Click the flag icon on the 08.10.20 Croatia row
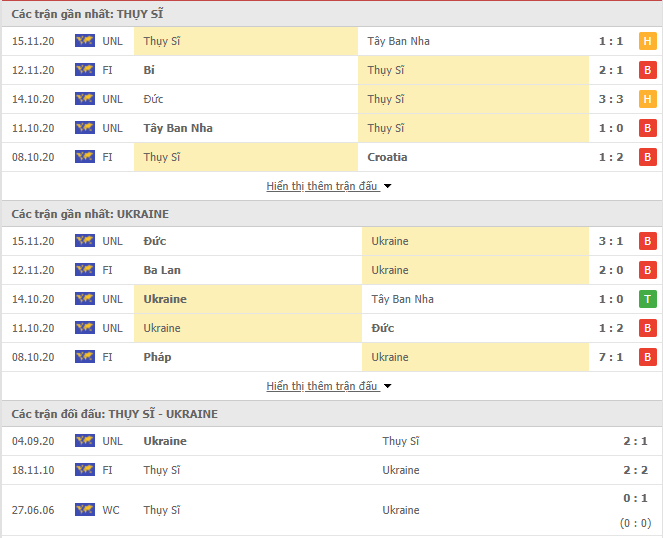 pyautogui.click(x=85, y=156)
